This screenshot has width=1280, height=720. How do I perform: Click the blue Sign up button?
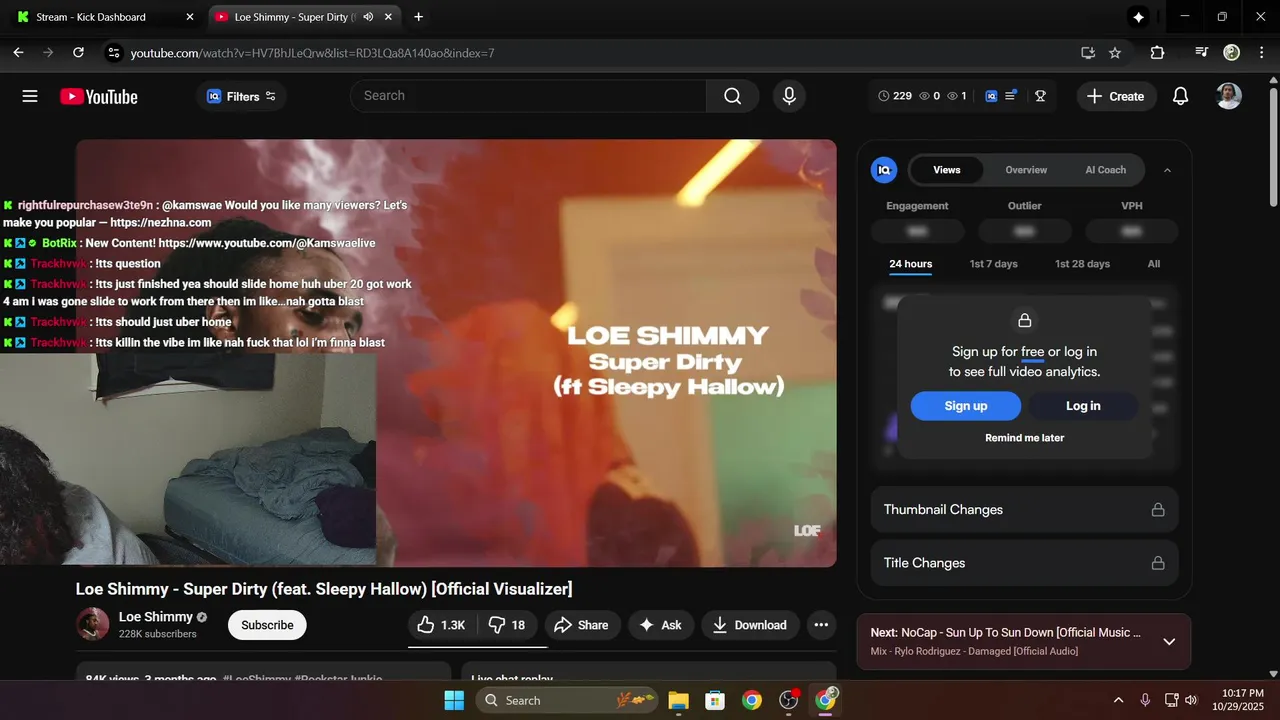[x=966, y=406]
